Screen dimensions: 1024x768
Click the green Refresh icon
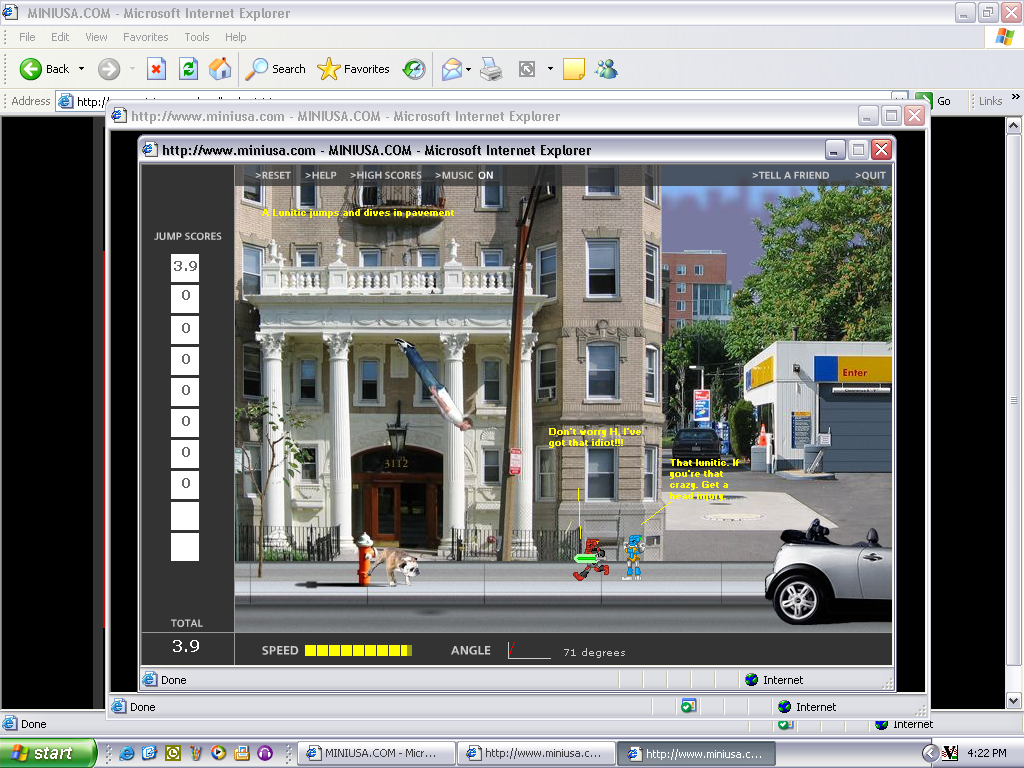point(188,69)
